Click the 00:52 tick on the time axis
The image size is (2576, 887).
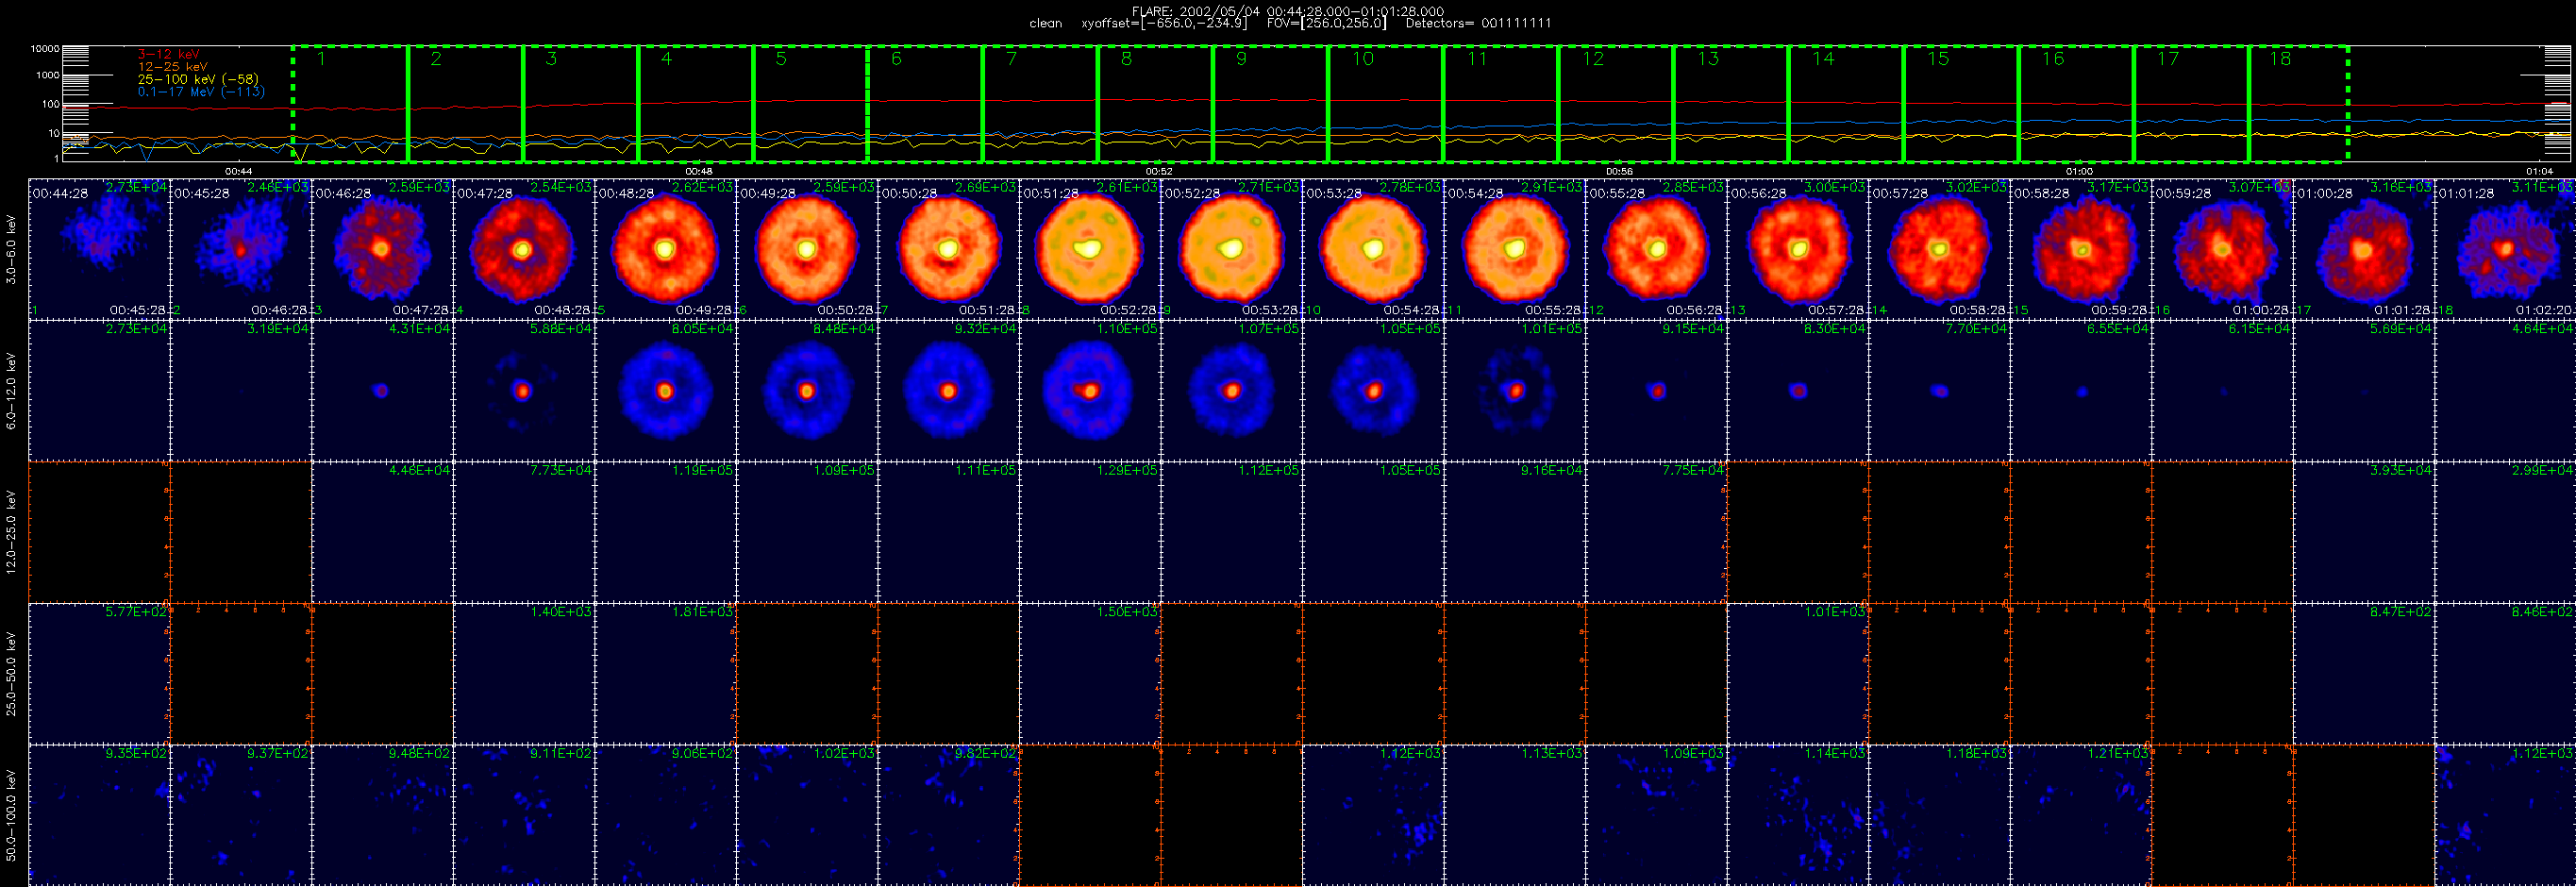(1159, 171)
